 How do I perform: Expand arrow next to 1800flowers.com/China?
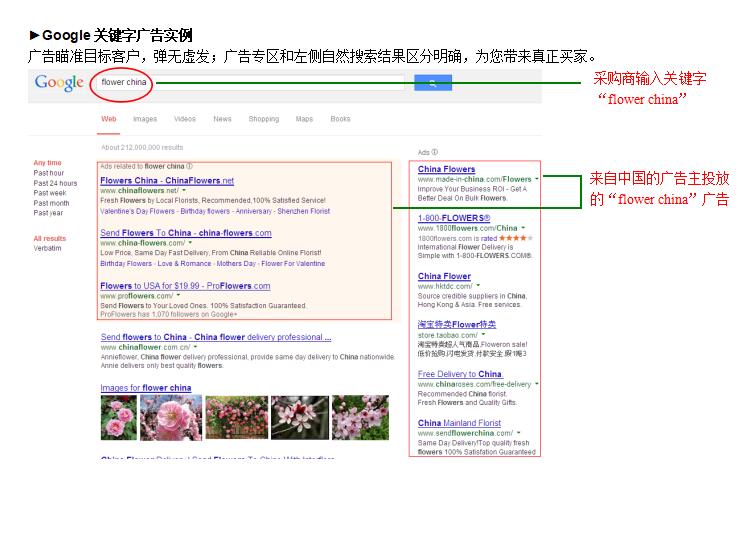point(523,228)
